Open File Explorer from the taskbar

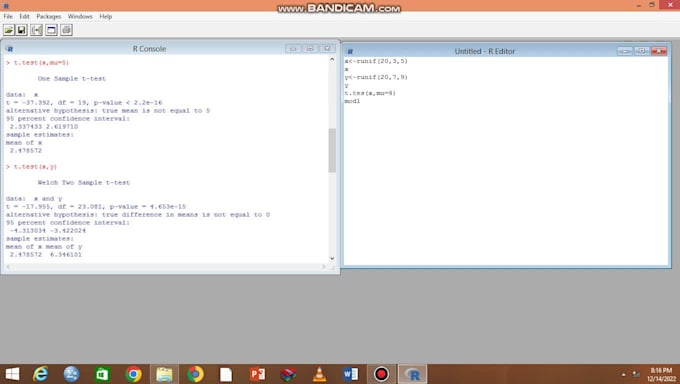coord(164,374)
